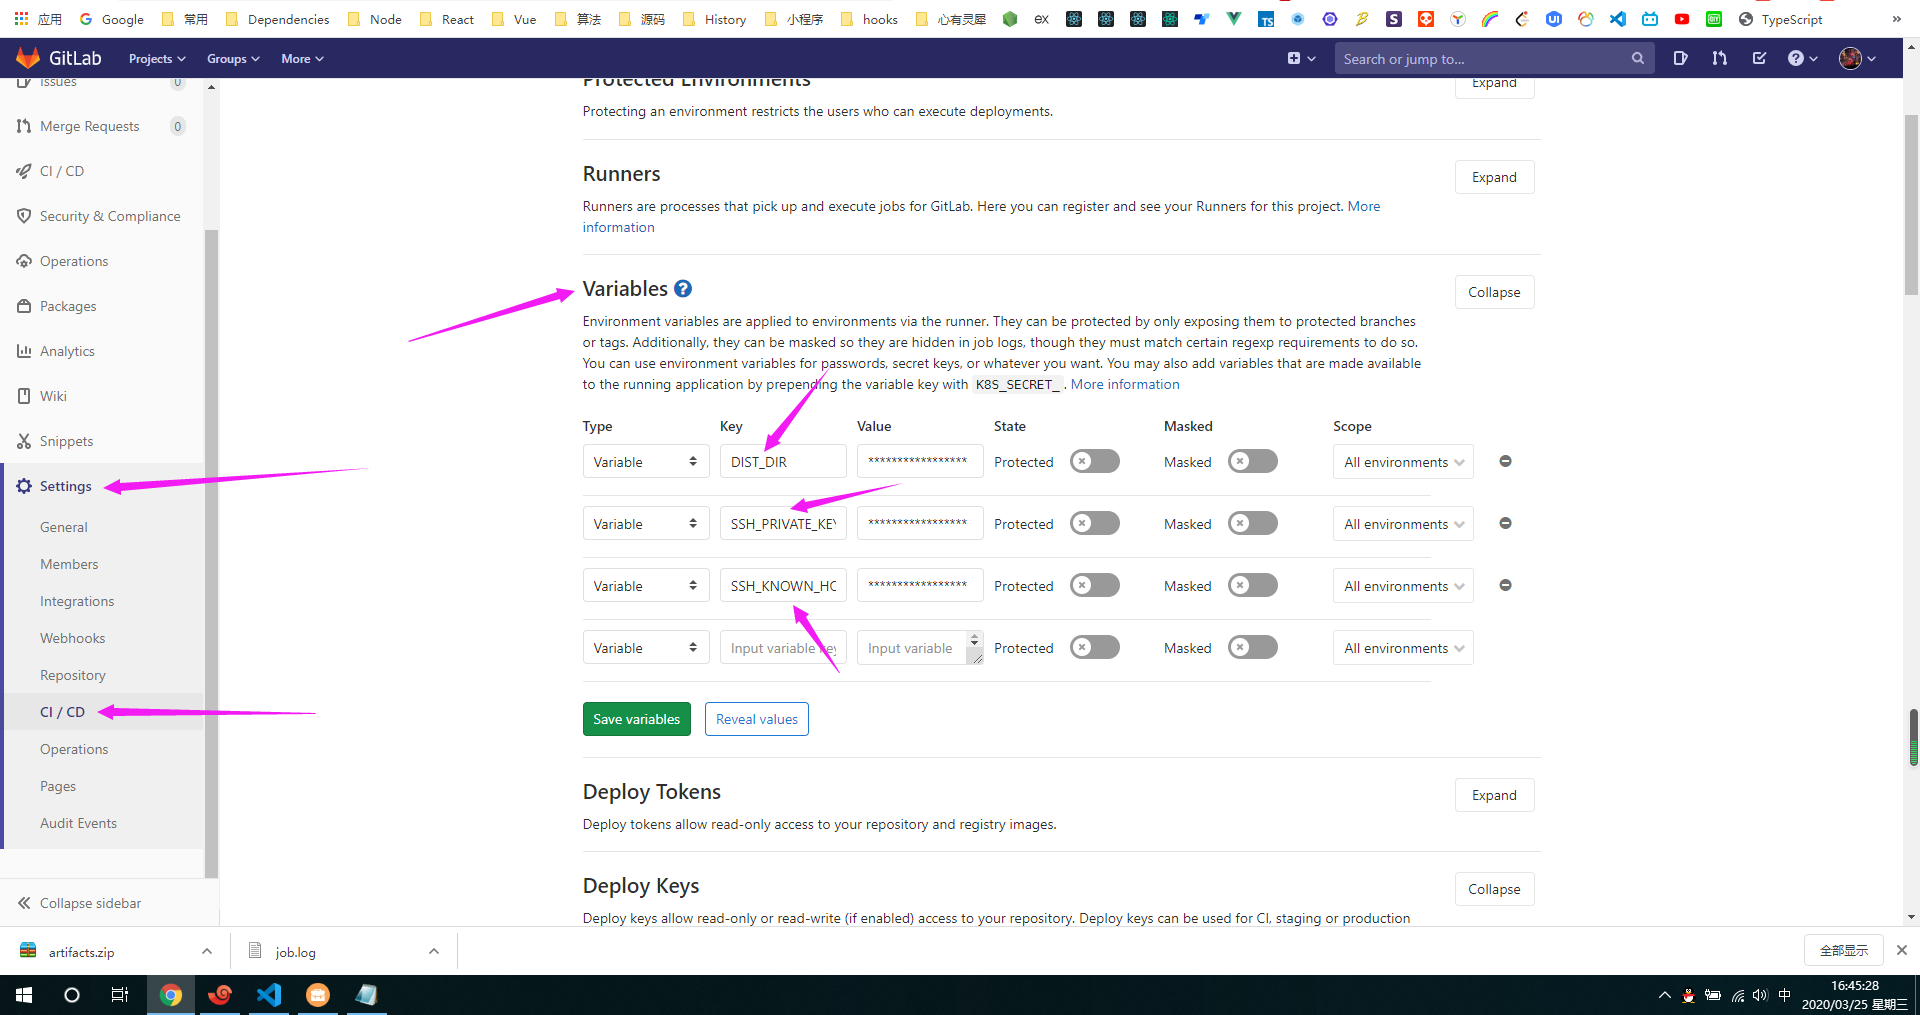Open Analytics in the sidebar
The width and height of the screenshot is (1920, 1015).
coord(67,351)
